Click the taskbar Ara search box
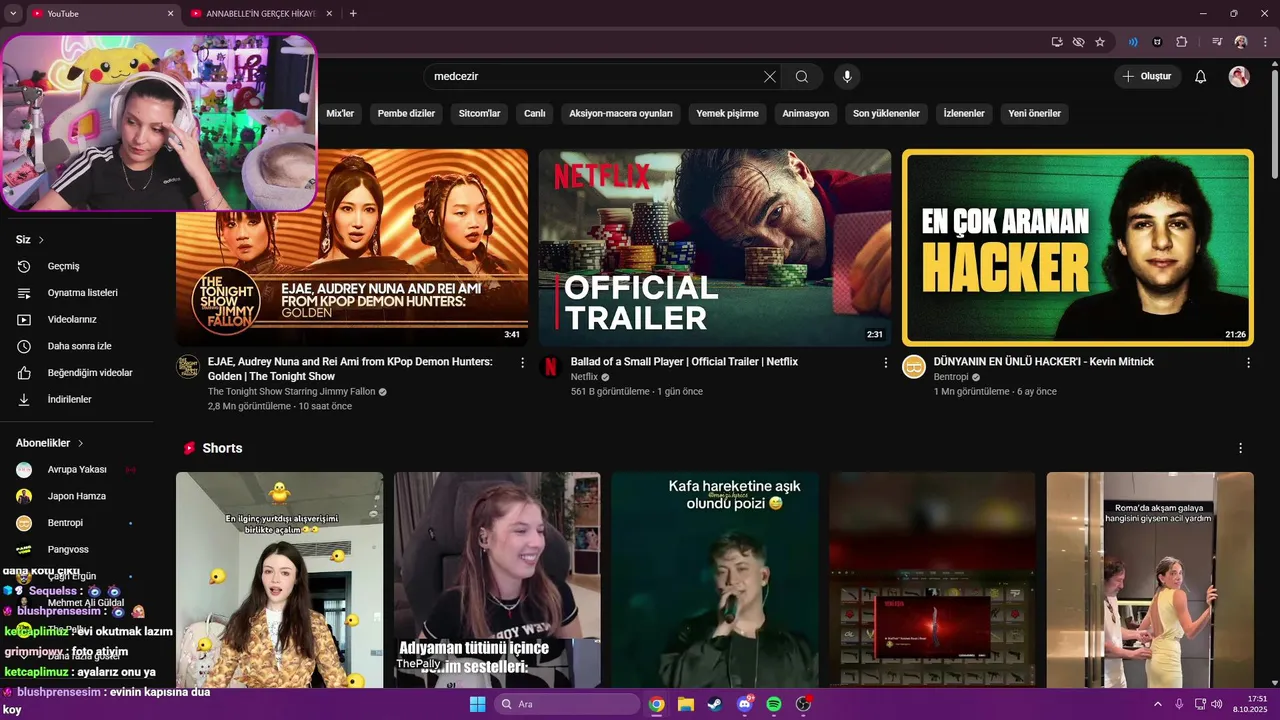 [568, 704]
